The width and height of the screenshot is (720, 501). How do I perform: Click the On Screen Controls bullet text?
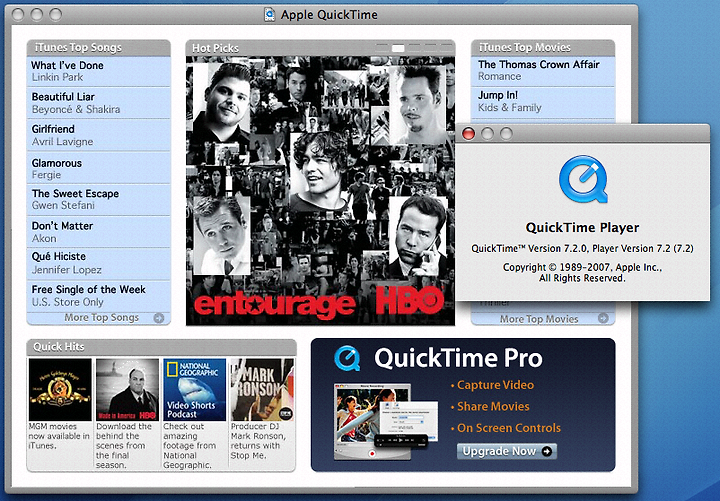tap(509, 428)
